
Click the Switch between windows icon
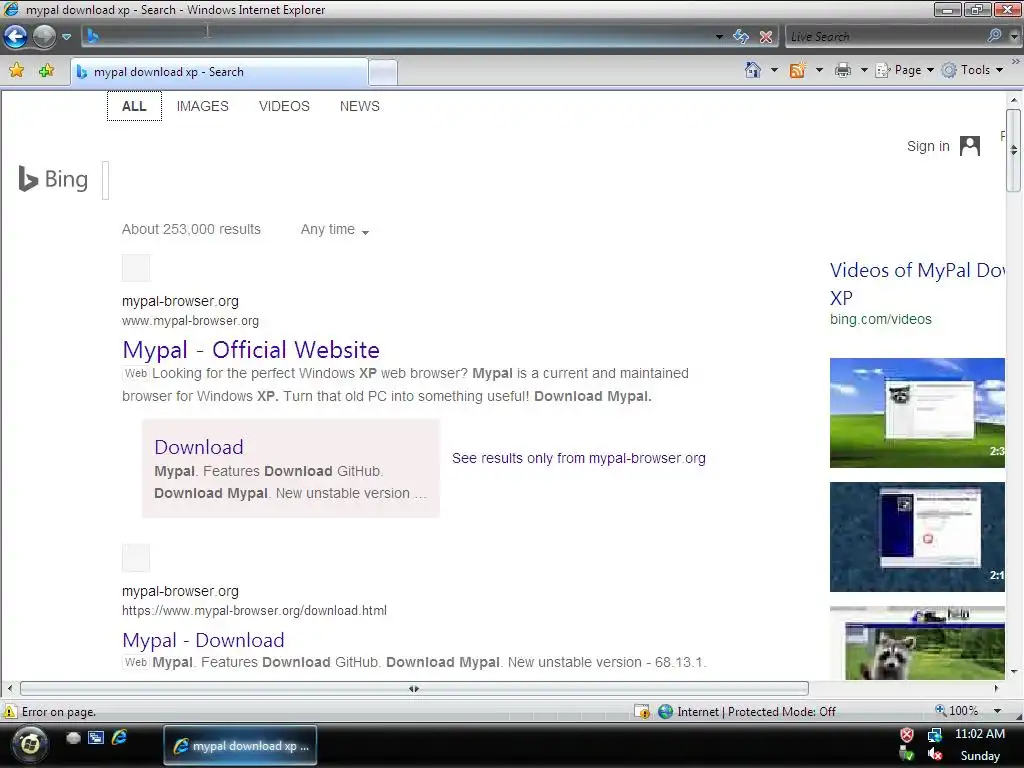pos(96,738)
